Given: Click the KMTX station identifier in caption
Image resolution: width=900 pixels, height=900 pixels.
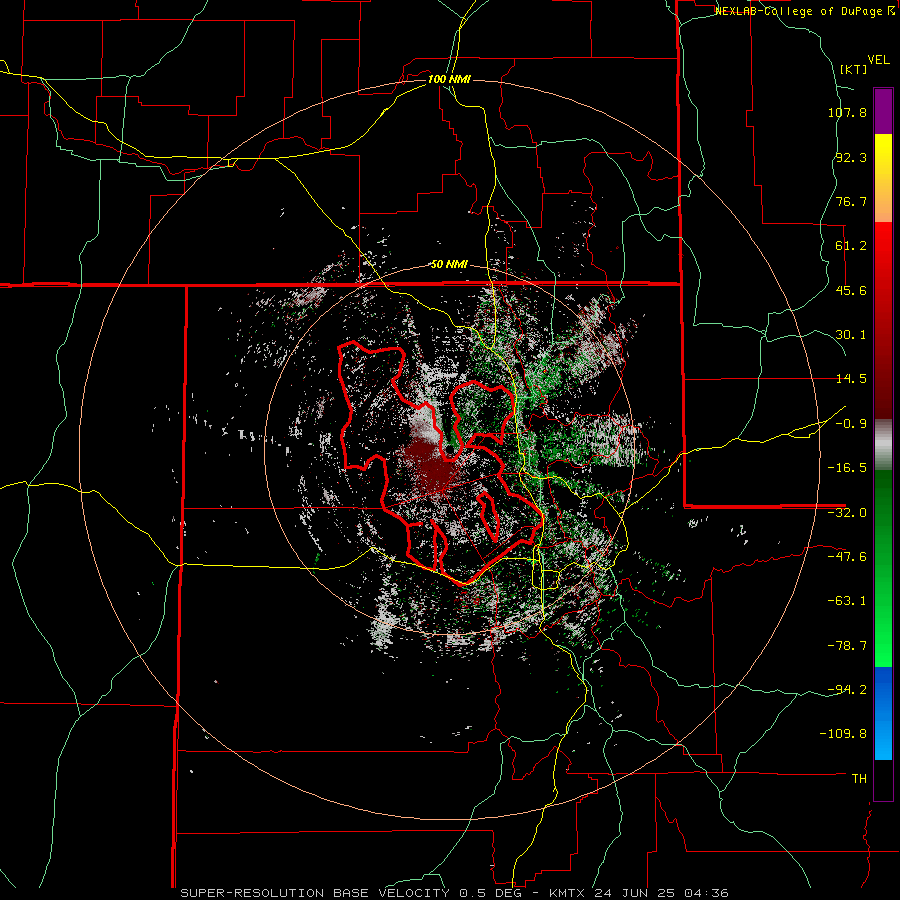Looking at the screenshot, I should (567, 893).
